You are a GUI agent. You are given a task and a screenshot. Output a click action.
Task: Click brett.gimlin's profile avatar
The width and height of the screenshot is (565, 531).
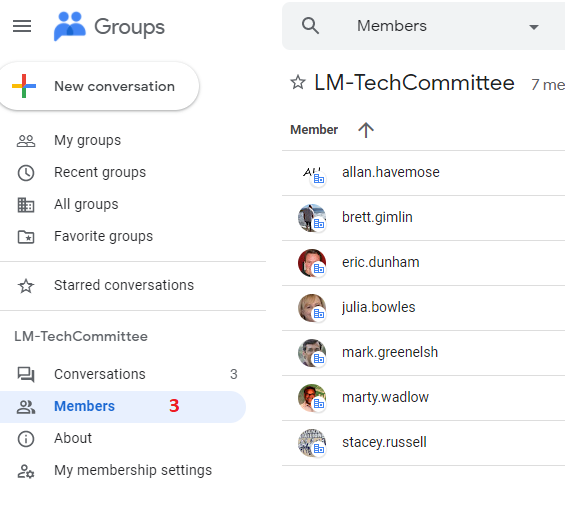pyautogui.click(x=312, y=218)
